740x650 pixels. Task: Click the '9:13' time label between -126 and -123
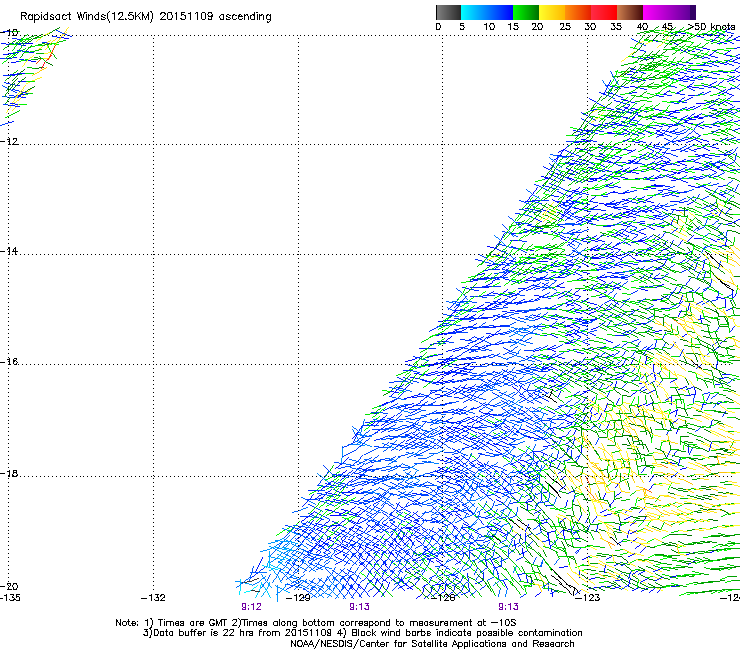[508, 607]
